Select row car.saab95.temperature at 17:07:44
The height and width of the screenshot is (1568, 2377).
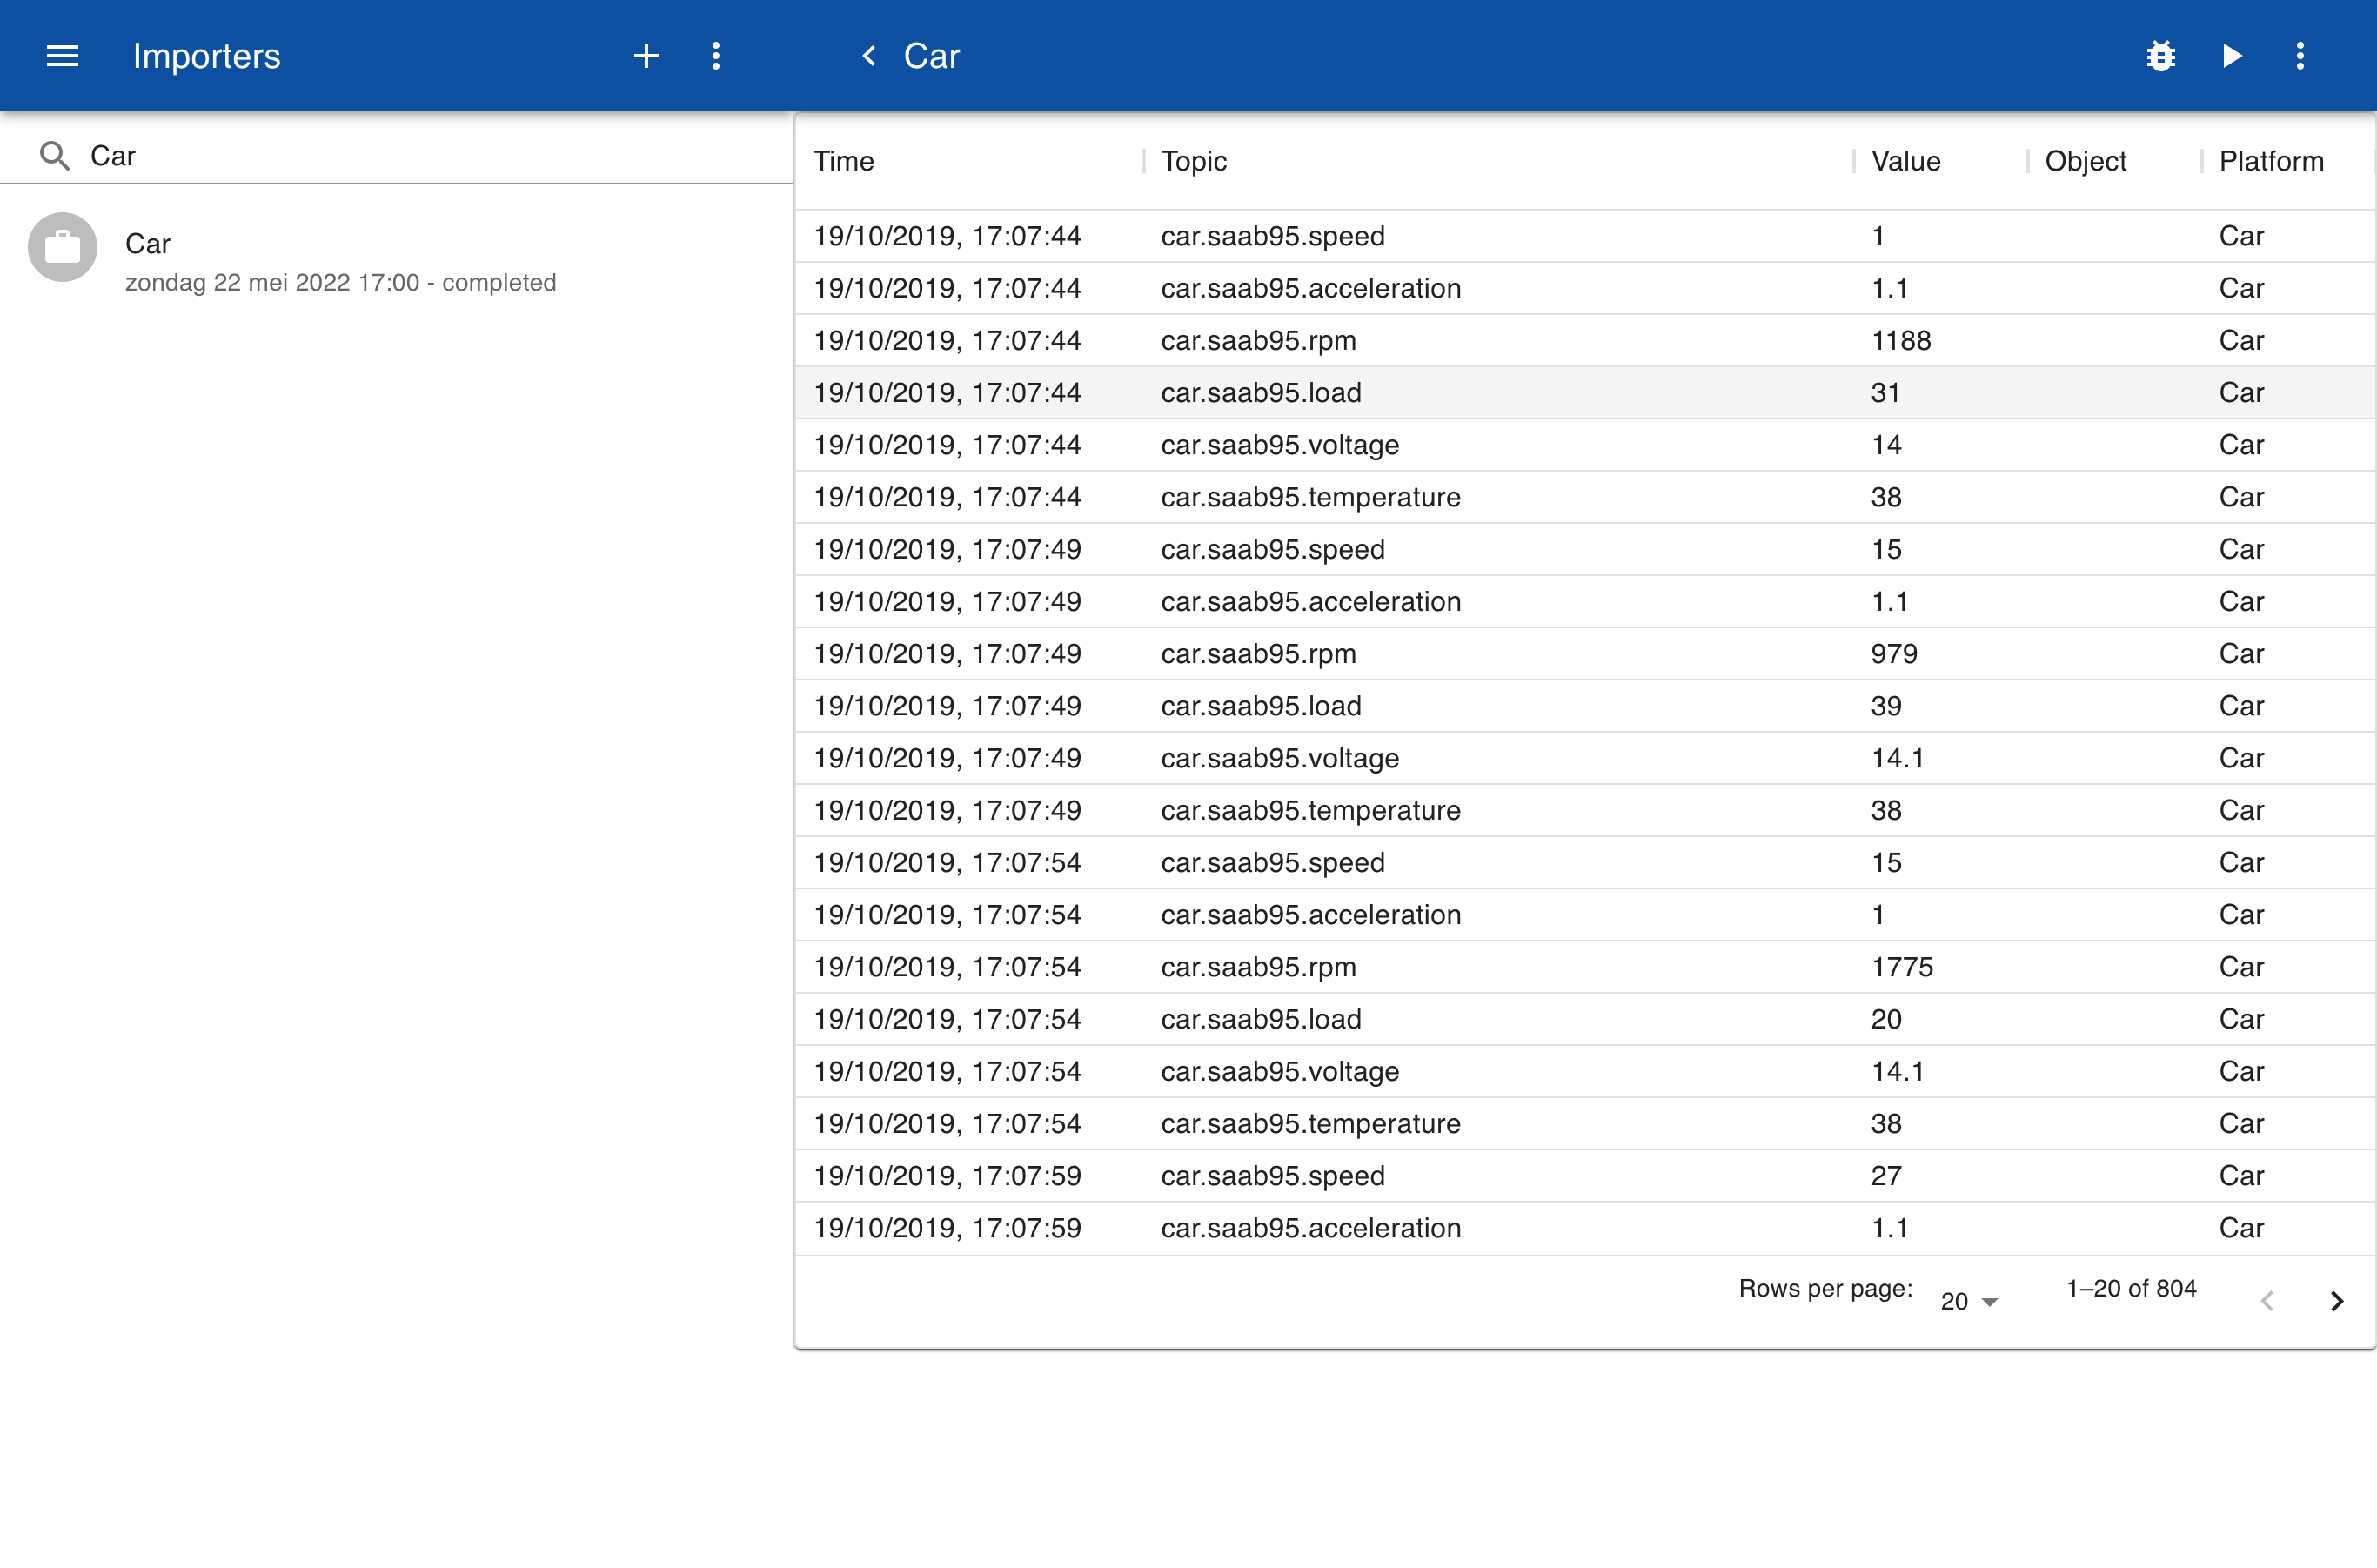click(1585, 497)
